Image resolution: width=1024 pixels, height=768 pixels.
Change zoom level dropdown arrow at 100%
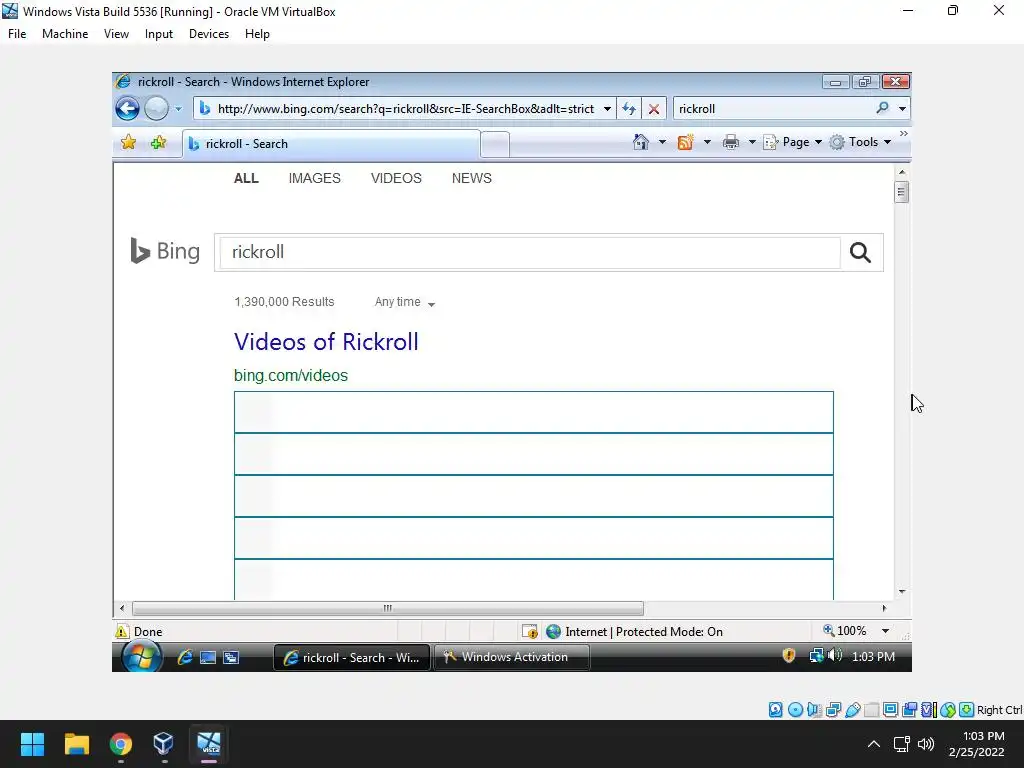(x=886, y=631)
